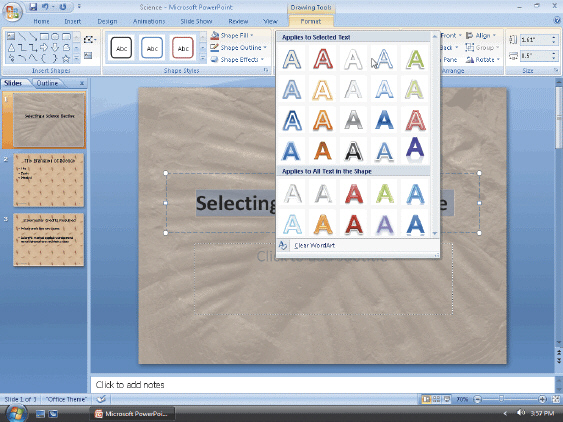Switch to Normal view button in status bar
Viewport: 563px width, 422px height.
point(426,399)
